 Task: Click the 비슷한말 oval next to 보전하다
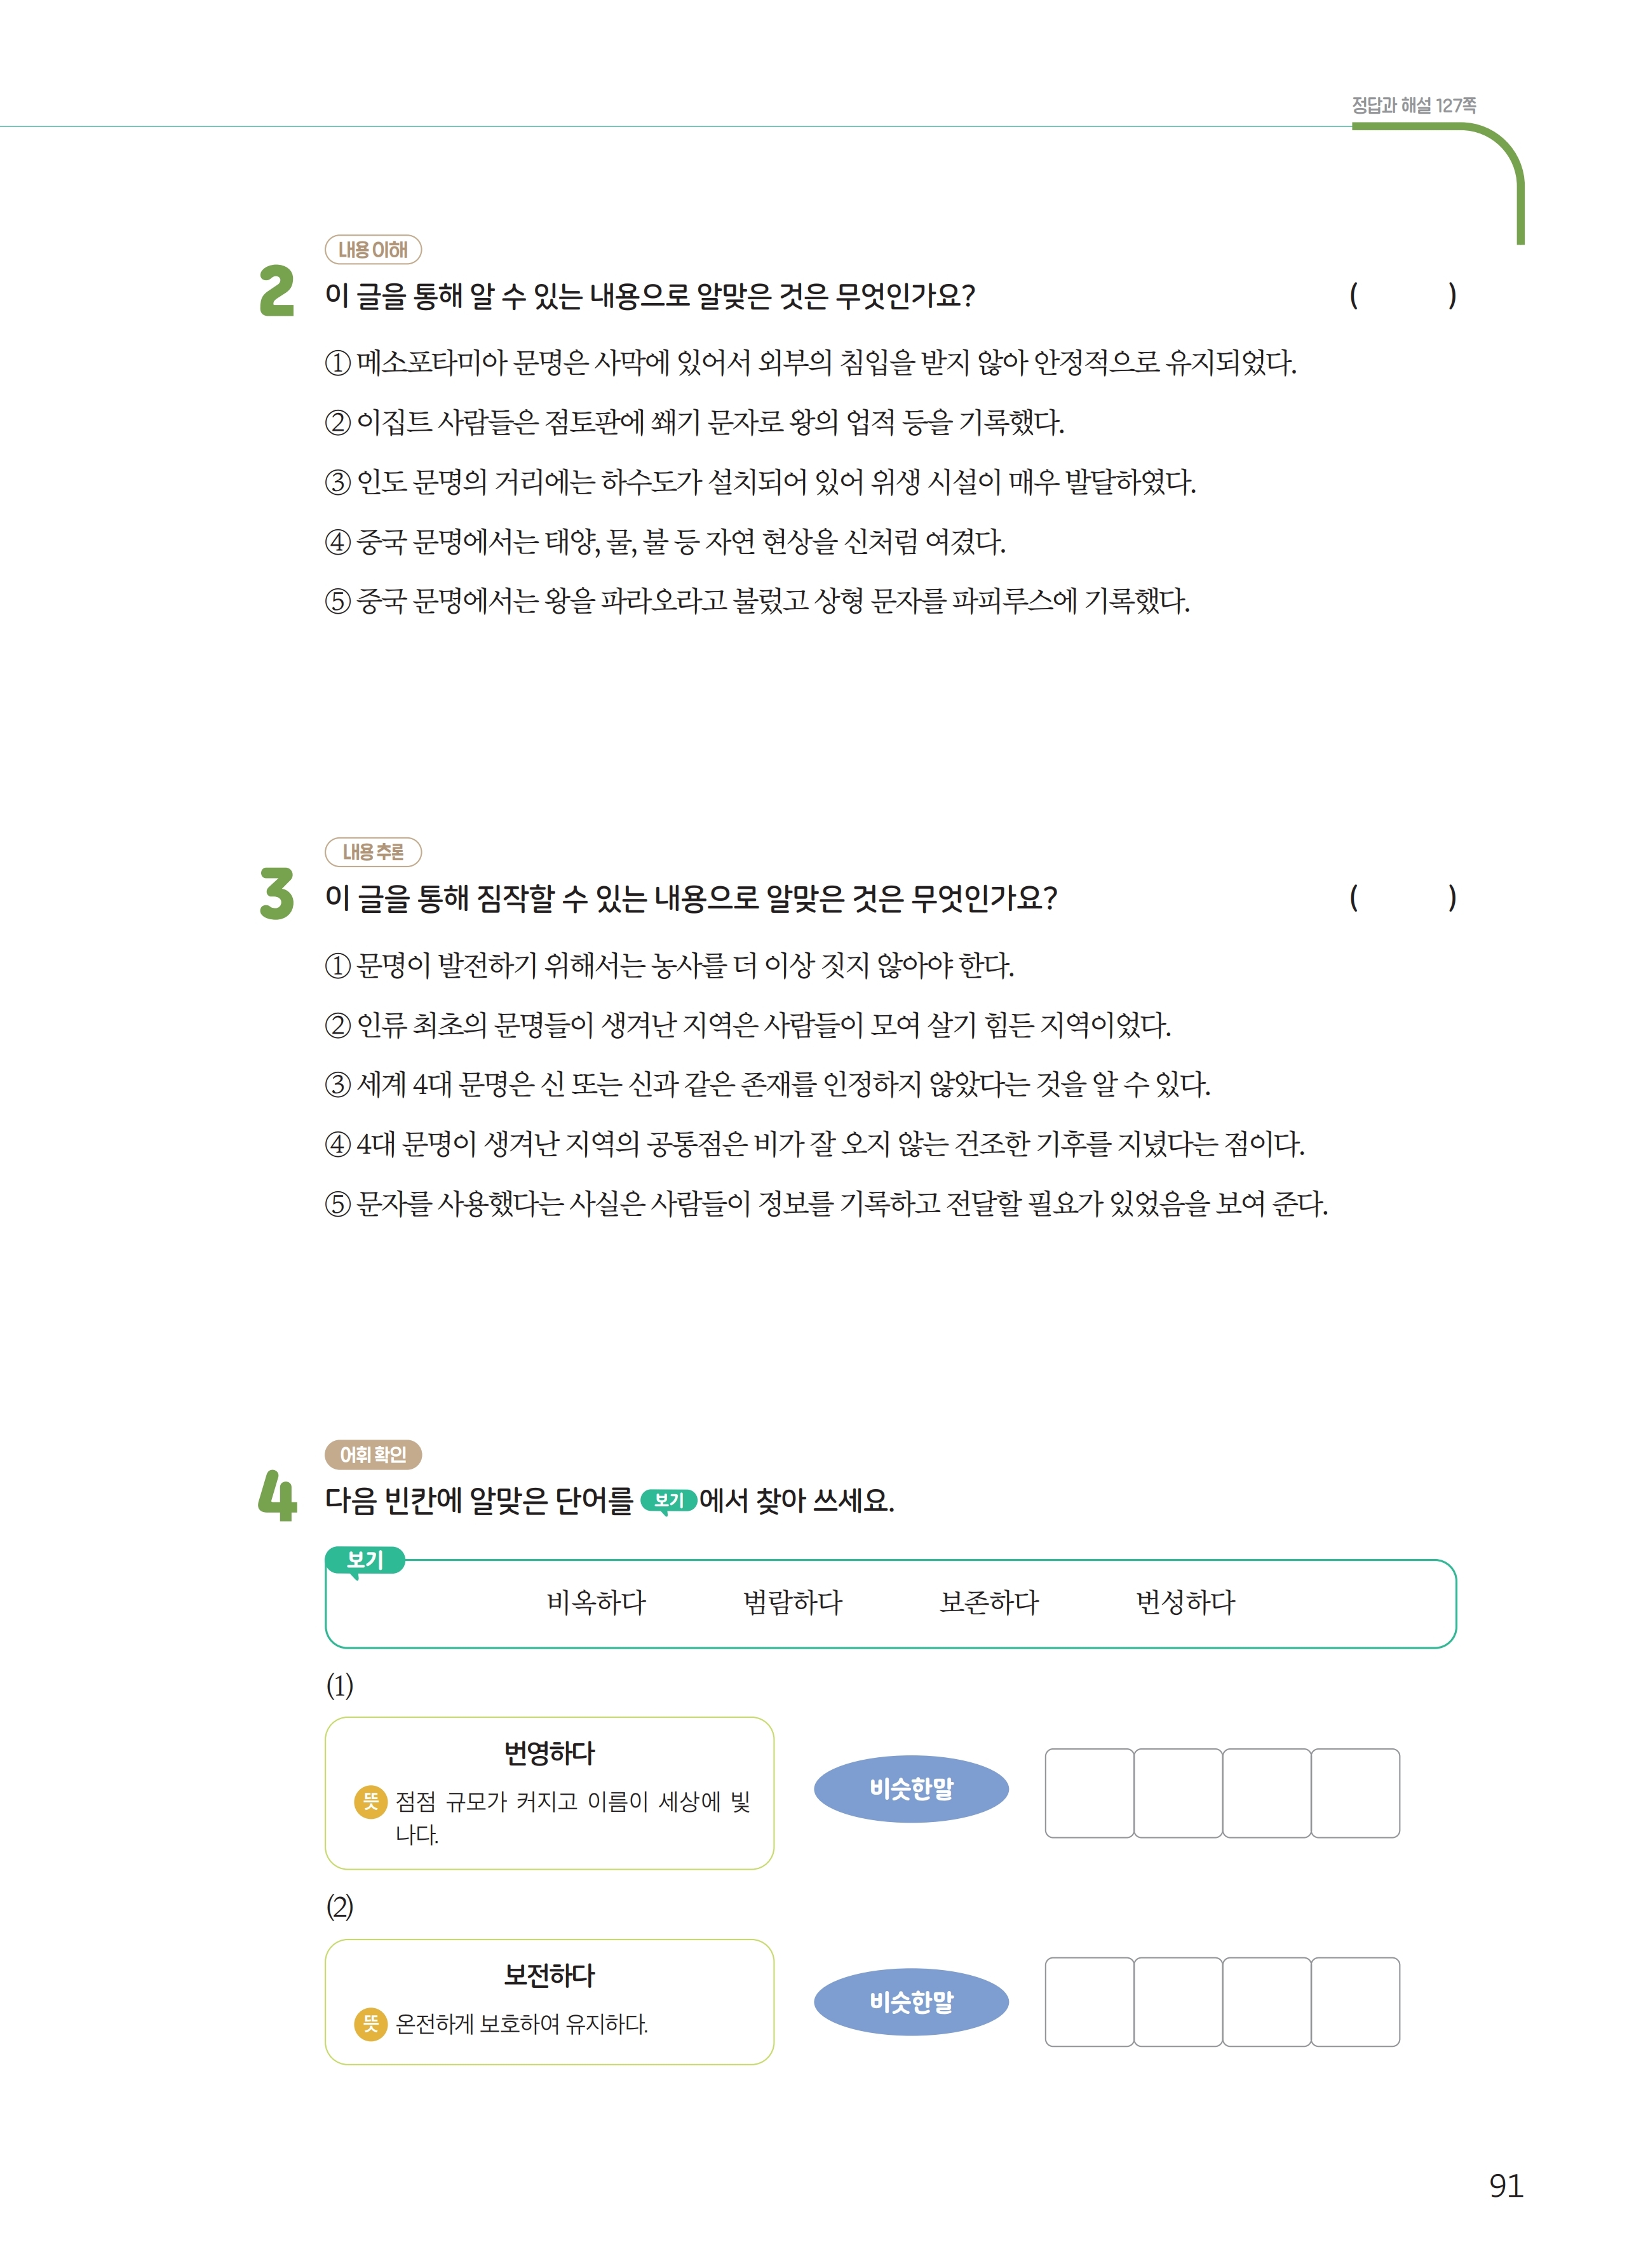tap(911, 2002)
